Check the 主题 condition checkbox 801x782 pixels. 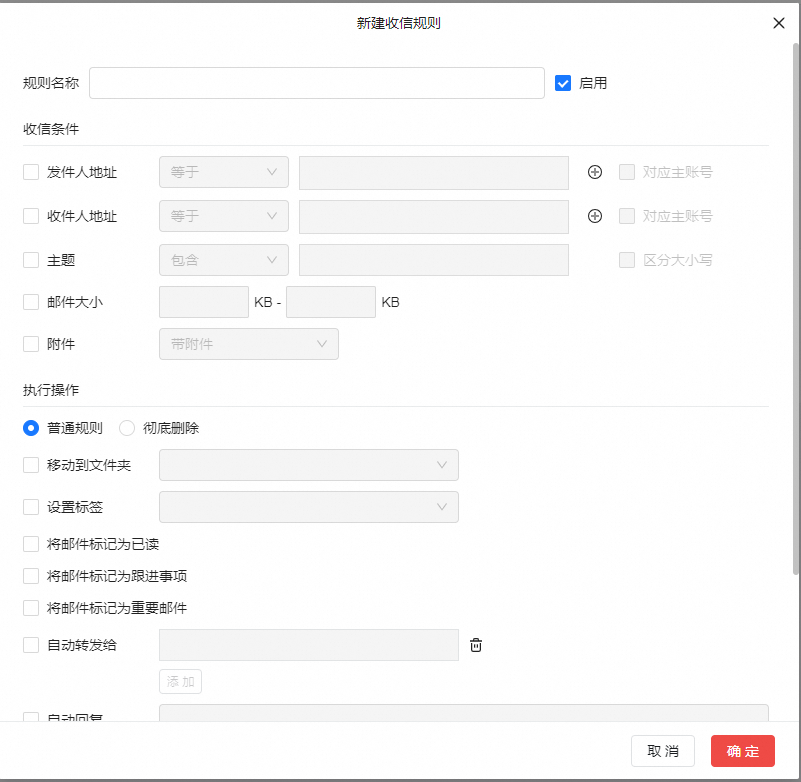point(30,260)
